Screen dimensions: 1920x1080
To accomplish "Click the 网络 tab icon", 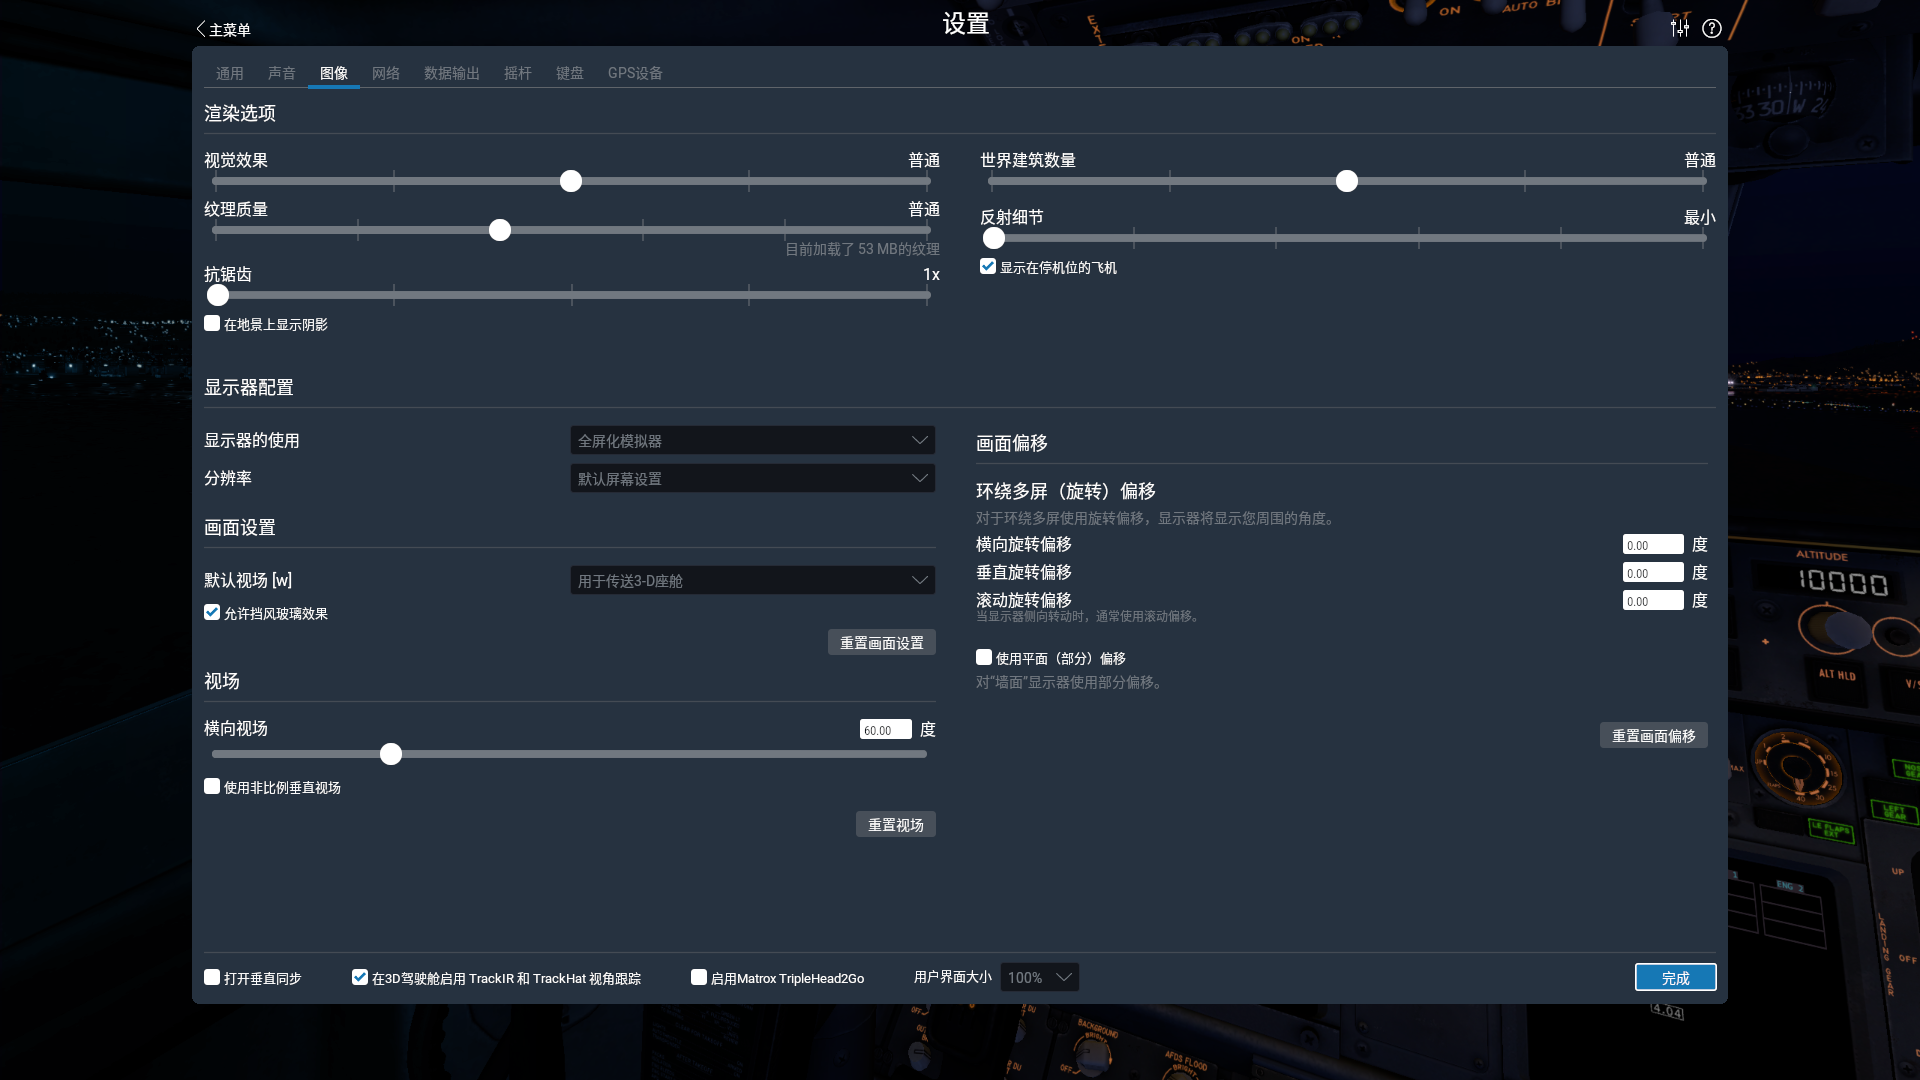I will 386,73.
